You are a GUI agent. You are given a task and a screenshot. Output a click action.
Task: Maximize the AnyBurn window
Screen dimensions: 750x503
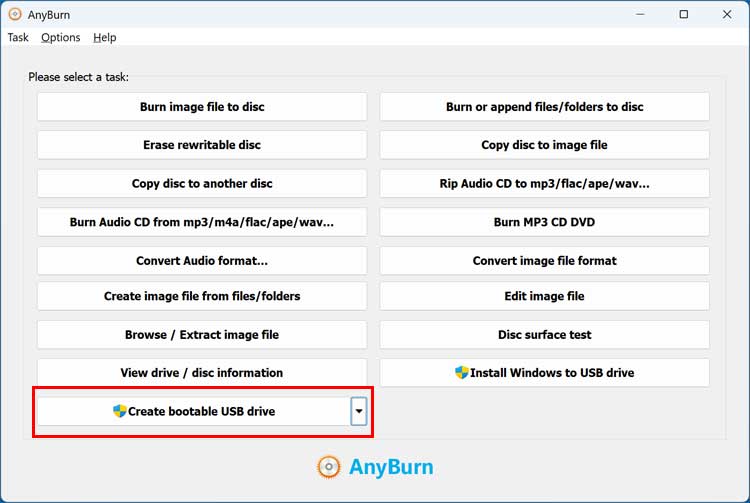pyautogui.click(x=684, y=14)
